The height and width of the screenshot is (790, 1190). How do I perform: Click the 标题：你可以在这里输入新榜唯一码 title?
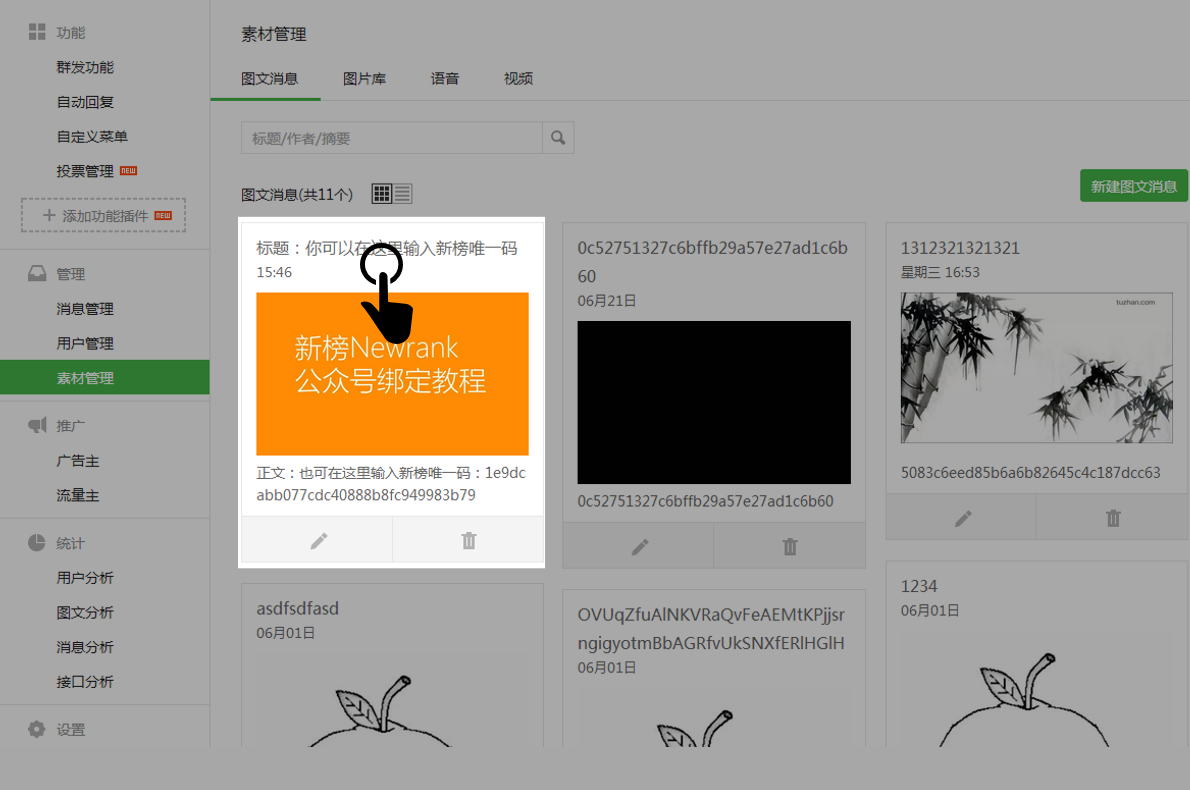pos(387,248)
